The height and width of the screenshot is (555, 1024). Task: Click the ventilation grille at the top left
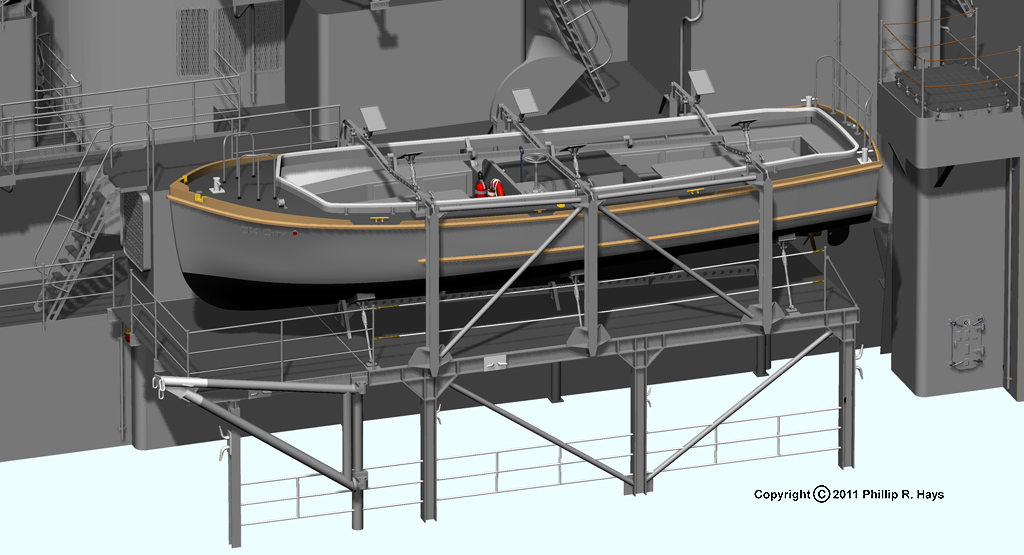(193, 42)
